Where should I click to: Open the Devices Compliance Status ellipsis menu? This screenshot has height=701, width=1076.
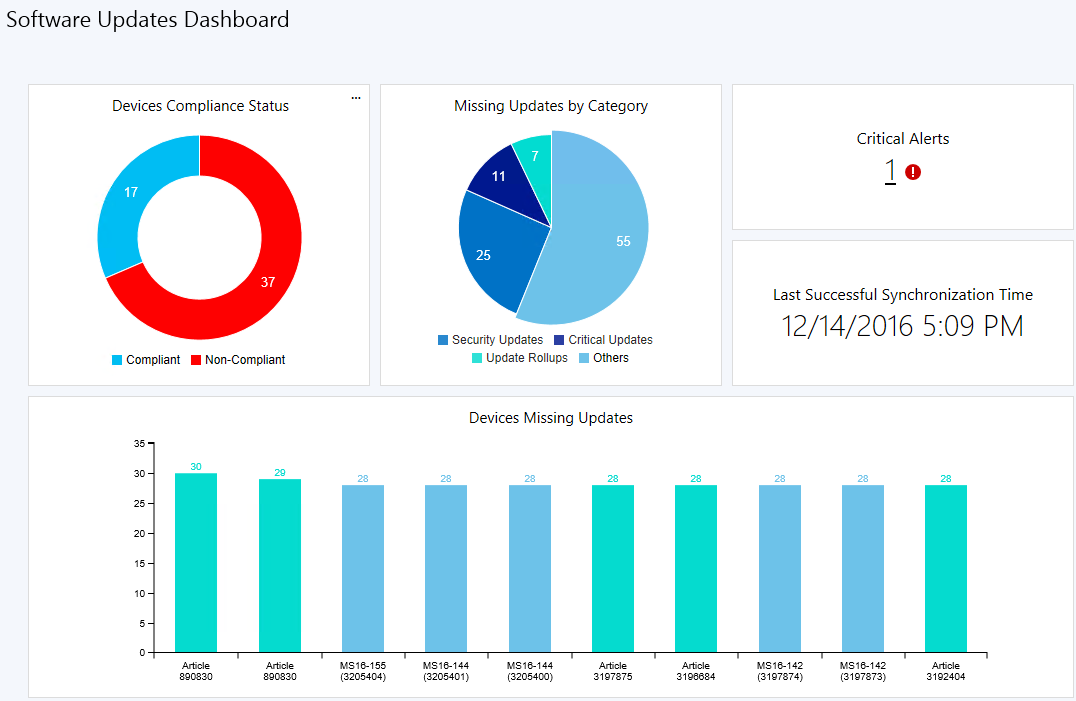point(355,98)
